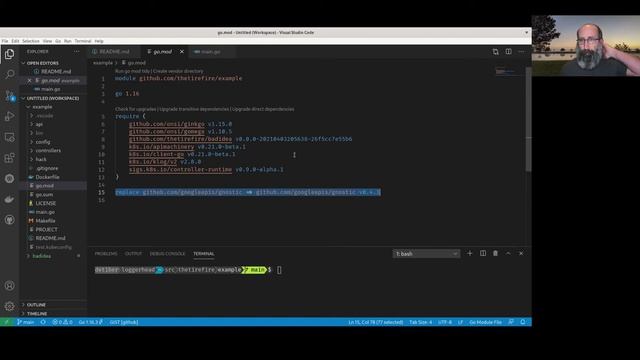Open the Run and Debug view

click(9, 116)
